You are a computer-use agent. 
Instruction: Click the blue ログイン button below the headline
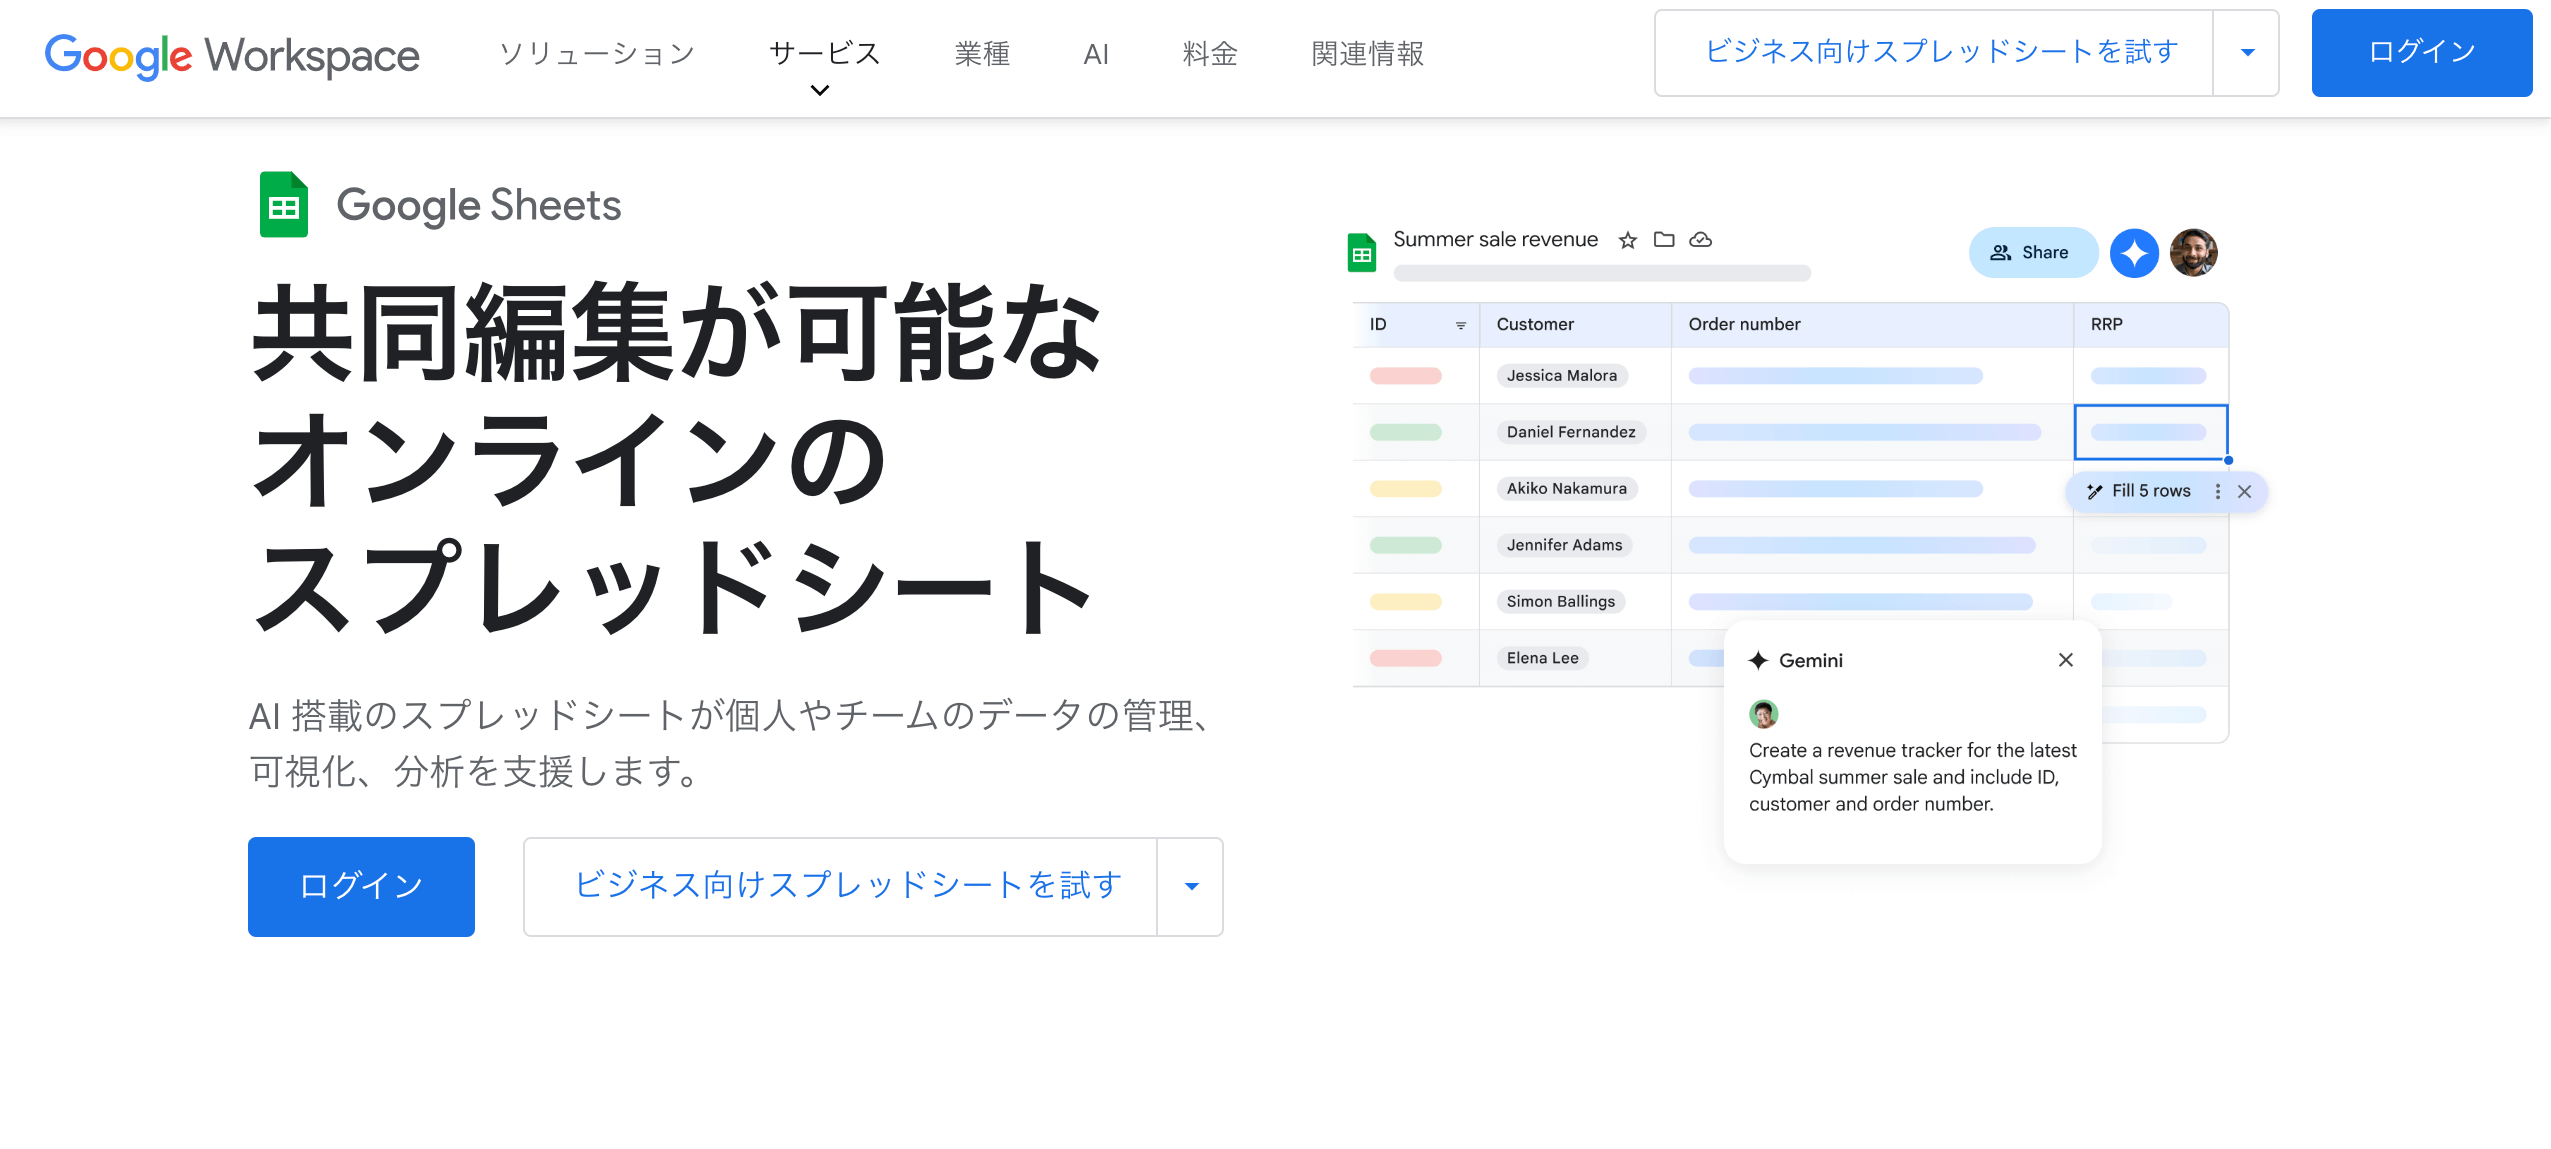[x=361, y=887]
